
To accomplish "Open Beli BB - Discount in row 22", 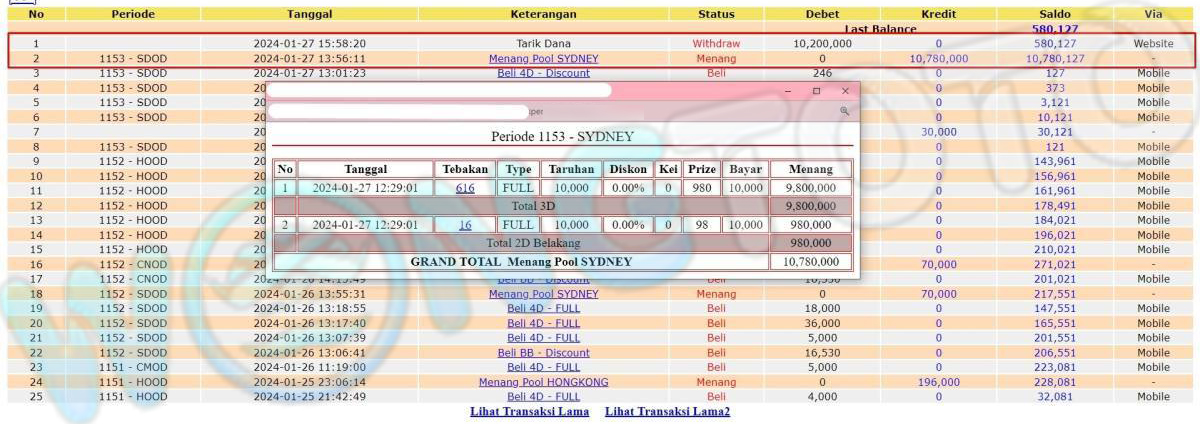I will [543, 353].
